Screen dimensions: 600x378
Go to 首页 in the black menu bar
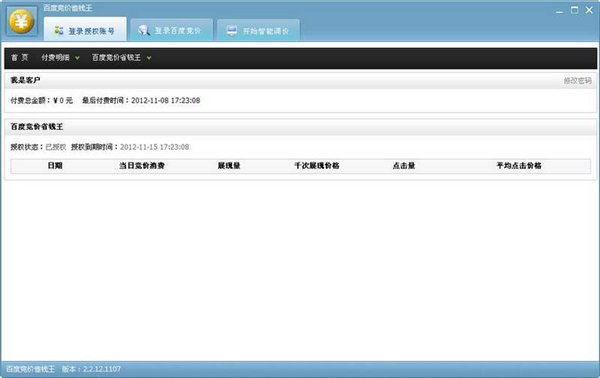coord(20,57)
